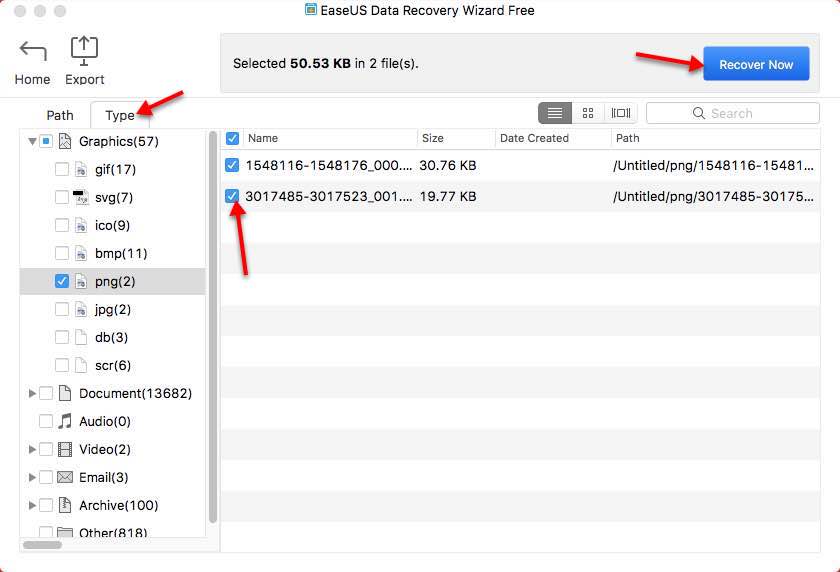Expand the Document(13682) tree node
Screen dimensions: 840x572
32,393
